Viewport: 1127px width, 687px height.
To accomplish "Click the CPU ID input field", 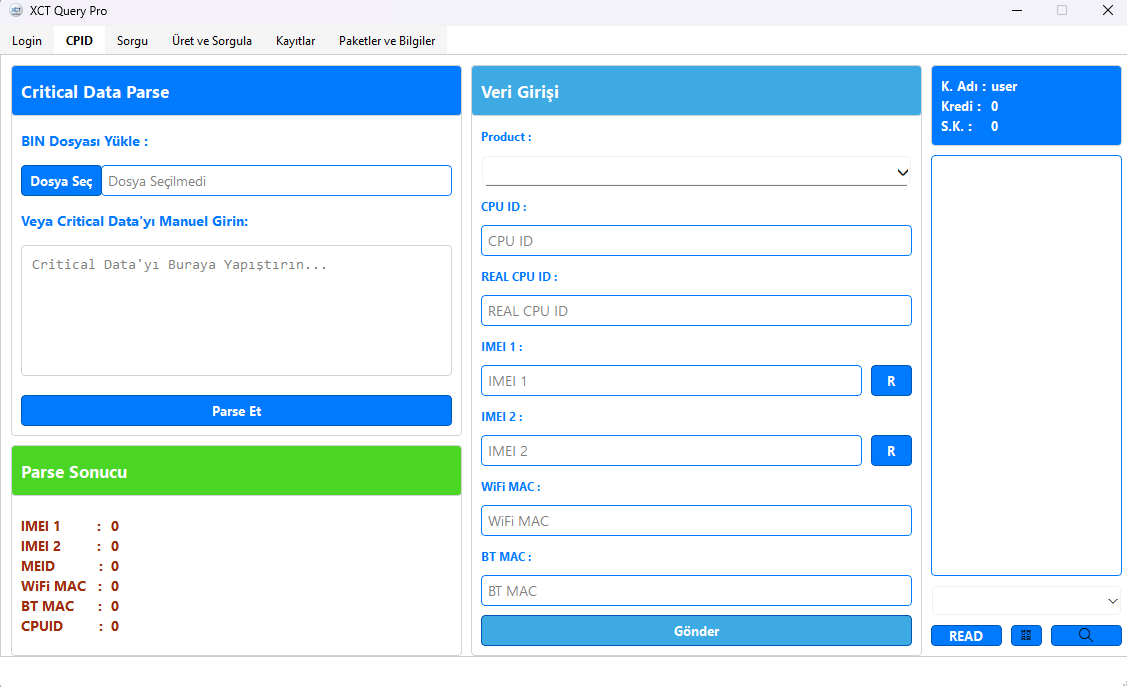I will tap(696, 241).
